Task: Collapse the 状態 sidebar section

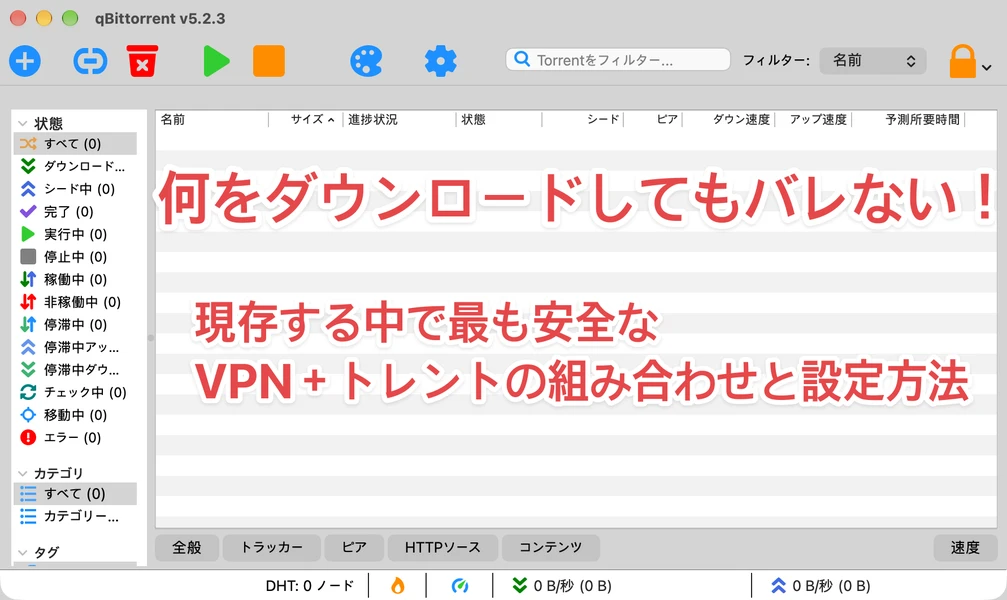Action: (22, 123)
